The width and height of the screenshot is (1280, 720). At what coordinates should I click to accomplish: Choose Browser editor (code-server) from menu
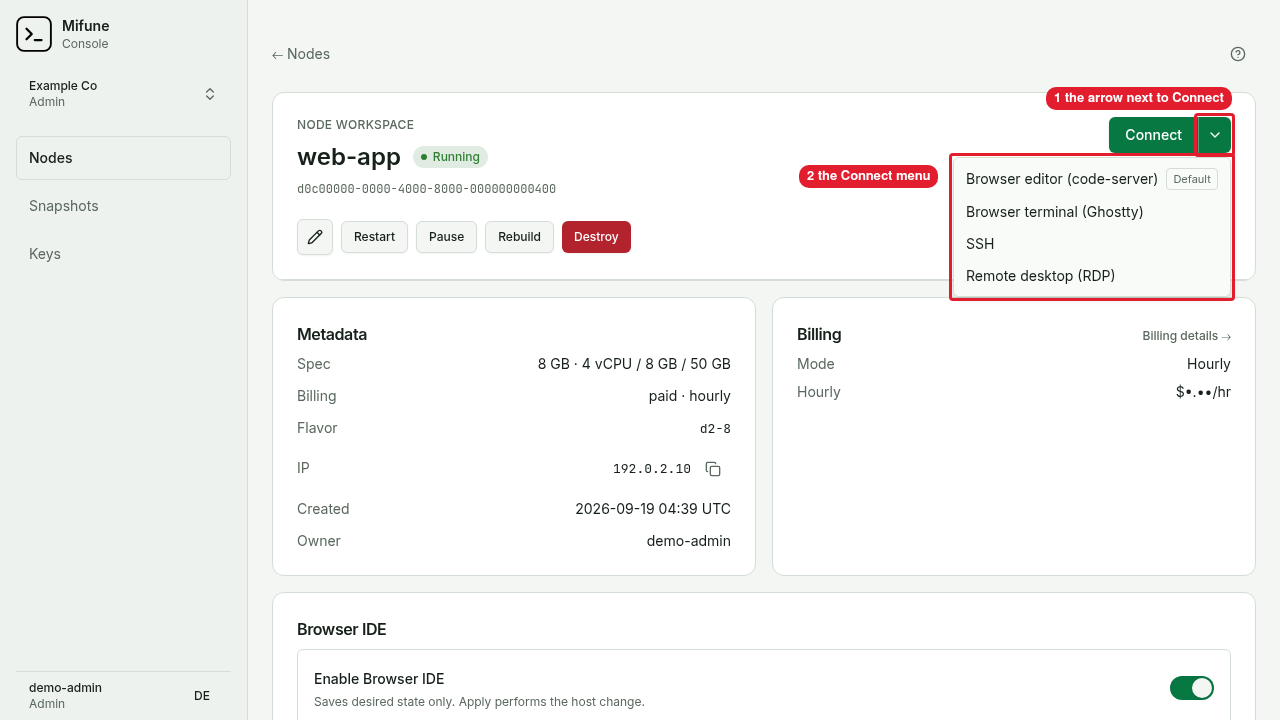1092,179
